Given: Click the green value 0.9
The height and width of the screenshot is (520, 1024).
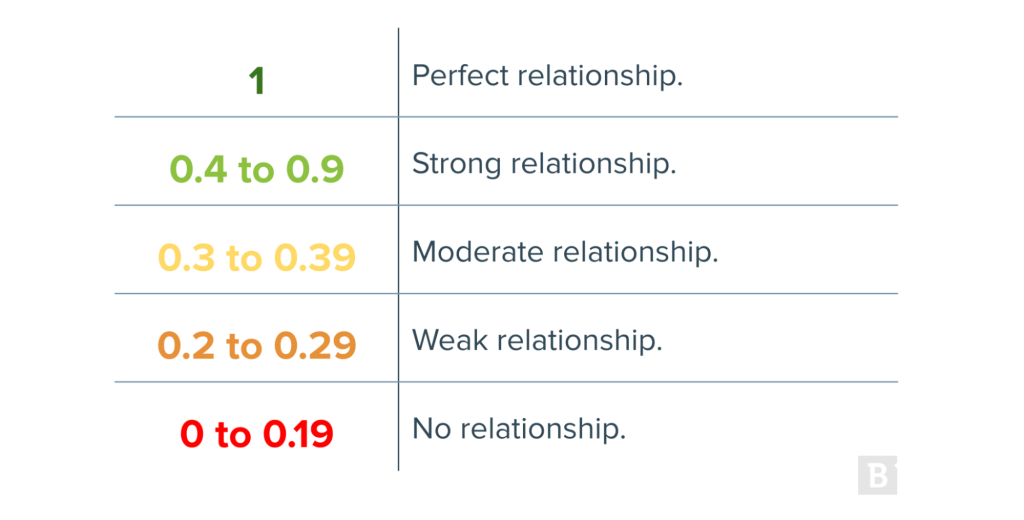Looking at the screenshot, I should click(315, 170).
